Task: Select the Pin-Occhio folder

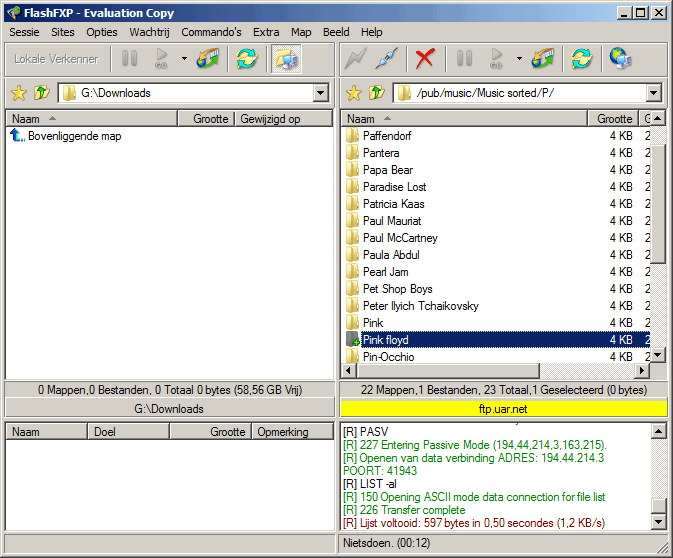Action: (388, 357)
